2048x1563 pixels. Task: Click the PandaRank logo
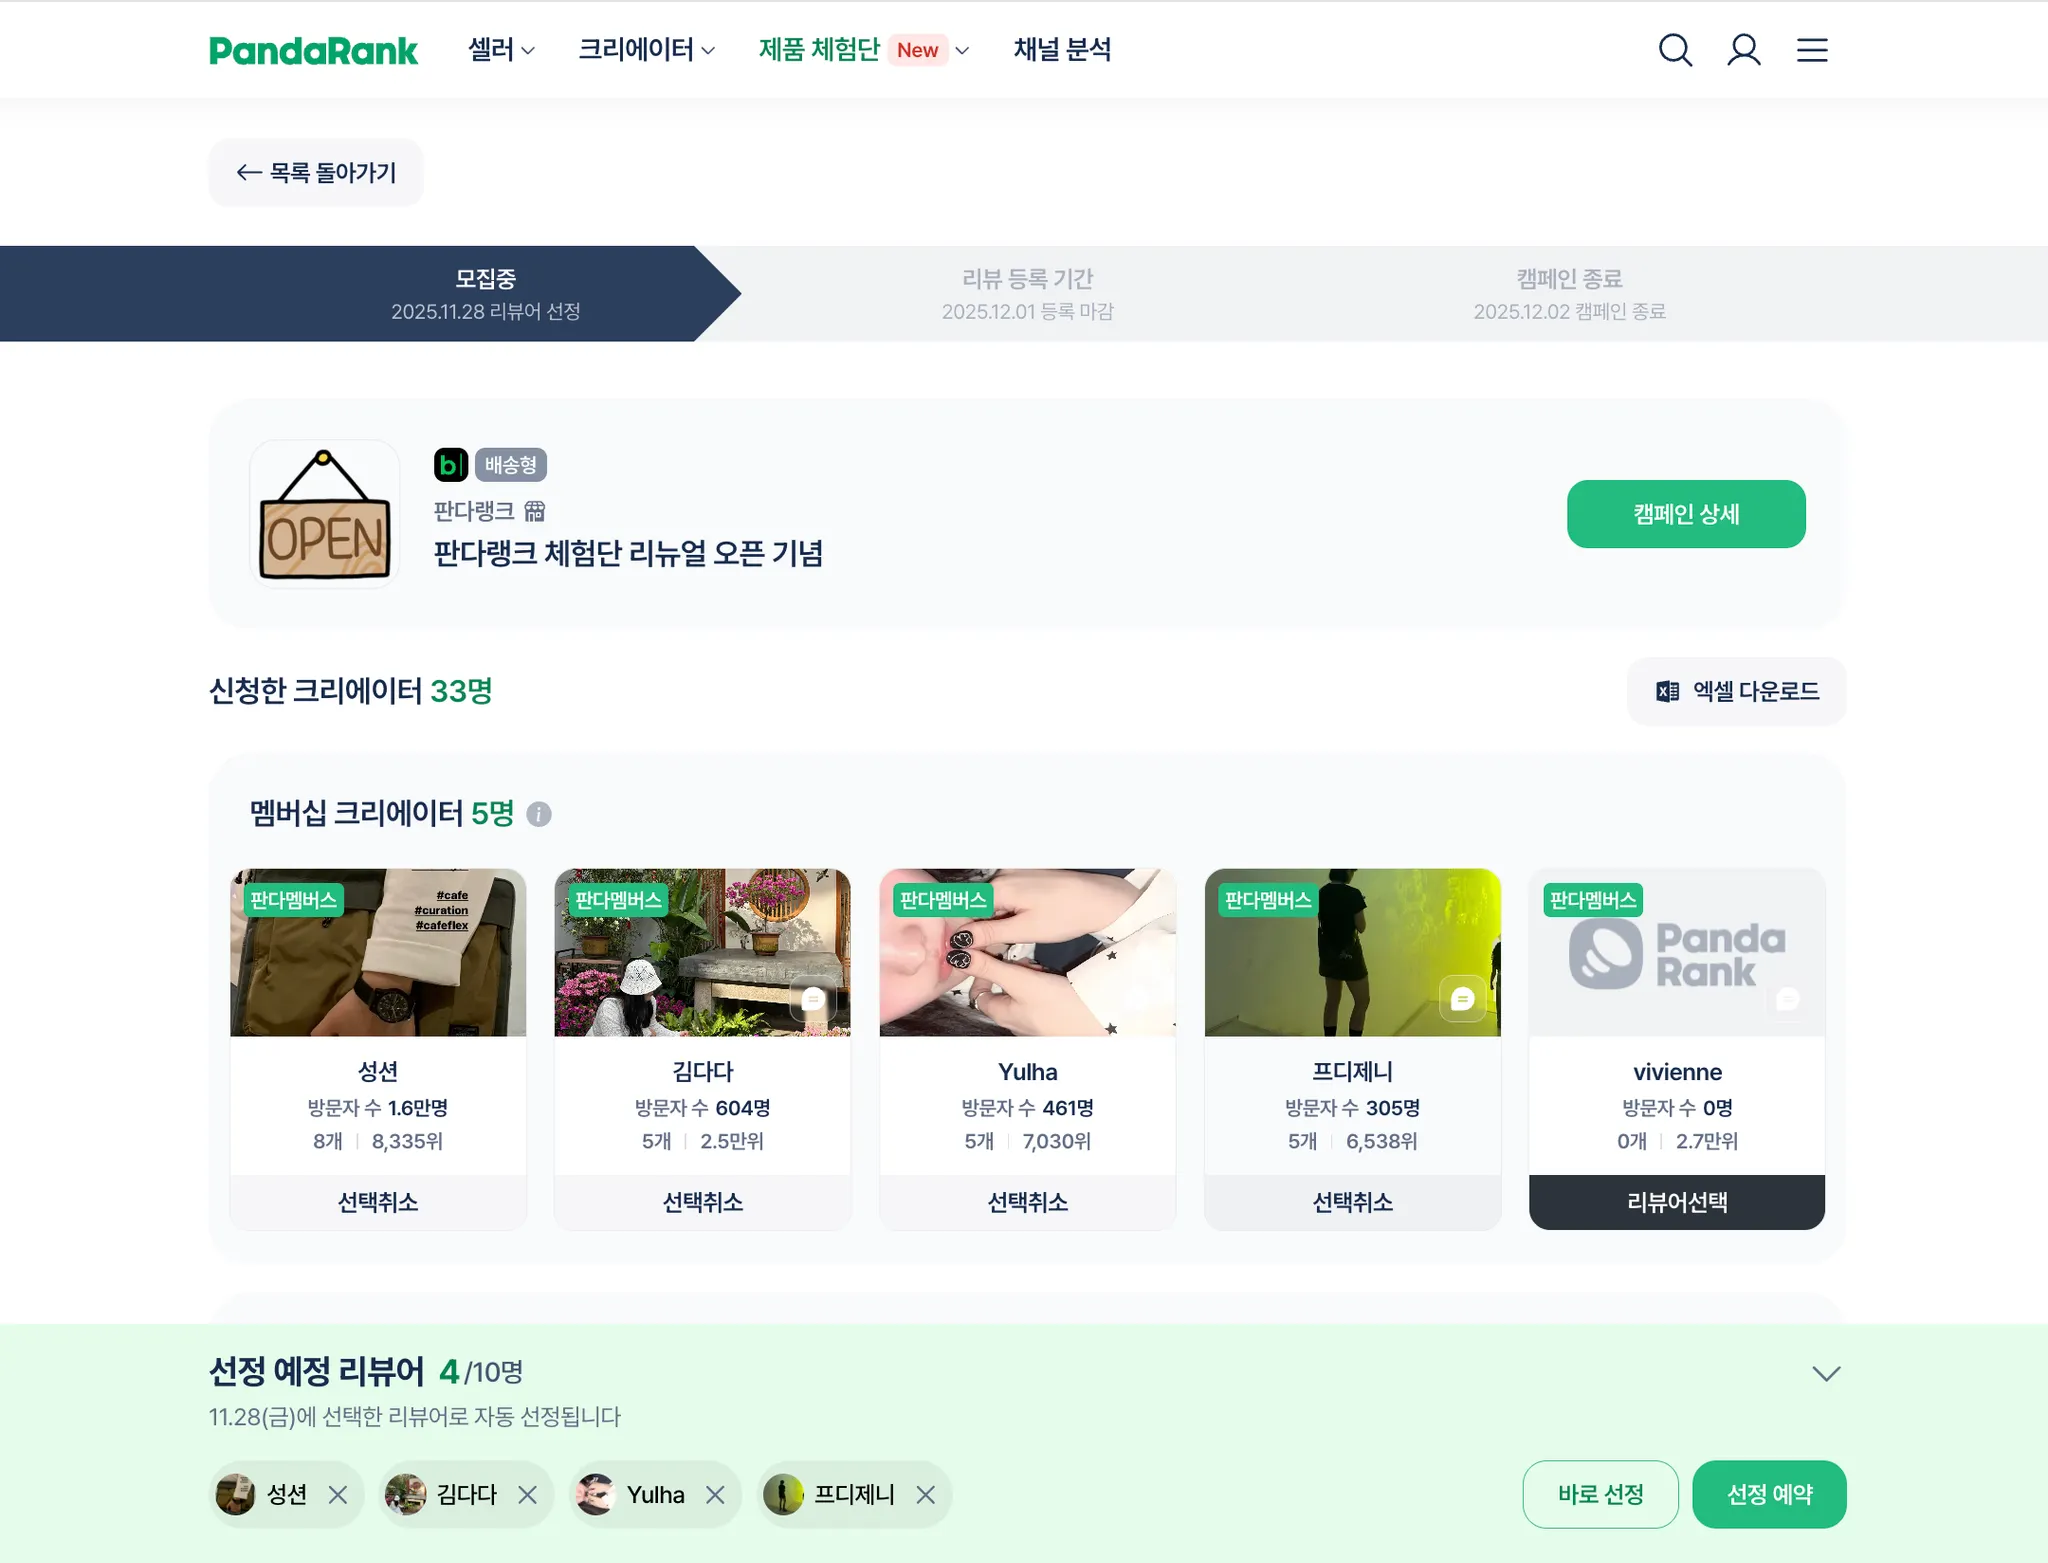point(313,50)
